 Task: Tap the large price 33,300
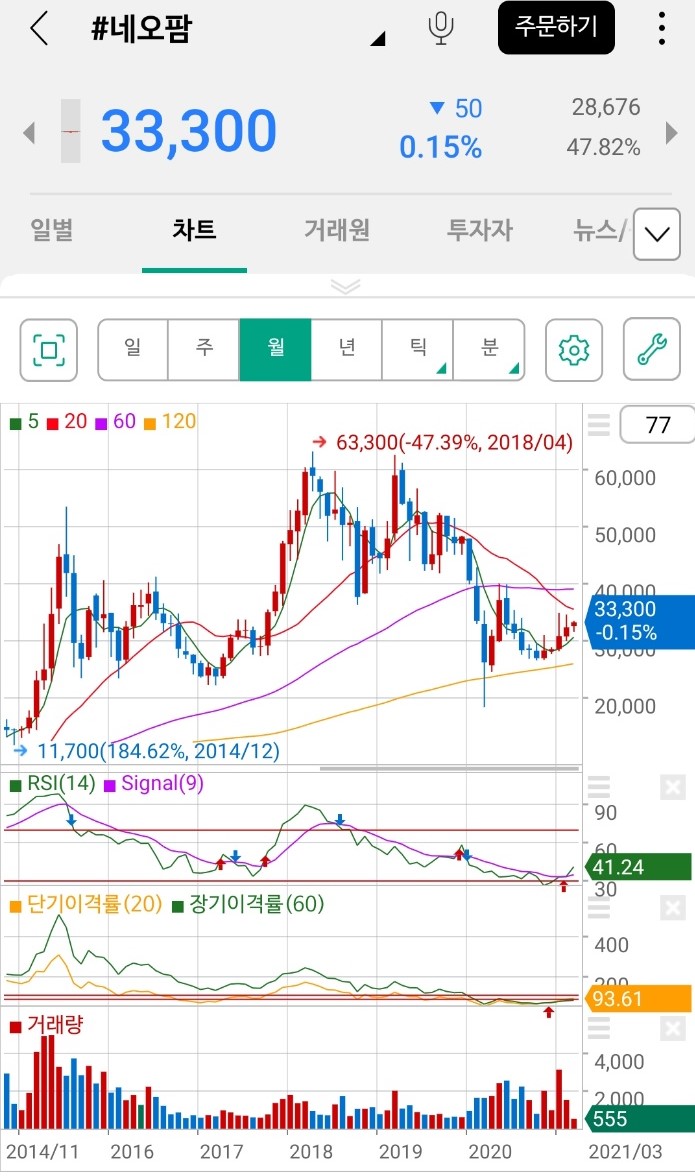coord(189,131)
